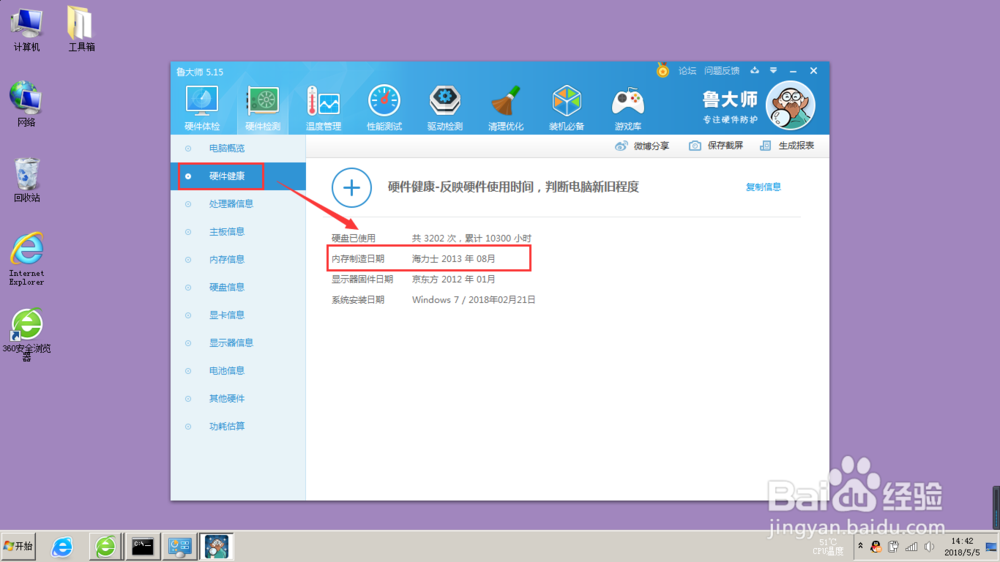
Task: Click 51℃ CPU温度 taskbar indicator
Action: 828,547
